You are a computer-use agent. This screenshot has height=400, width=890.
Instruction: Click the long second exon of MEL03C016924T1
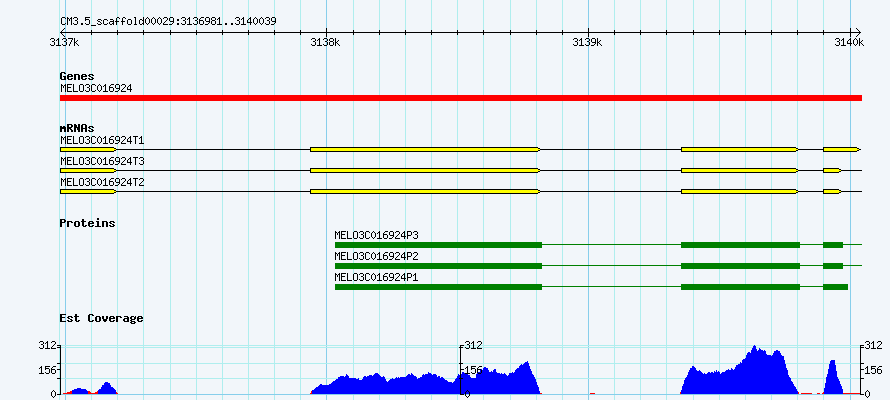425,149
